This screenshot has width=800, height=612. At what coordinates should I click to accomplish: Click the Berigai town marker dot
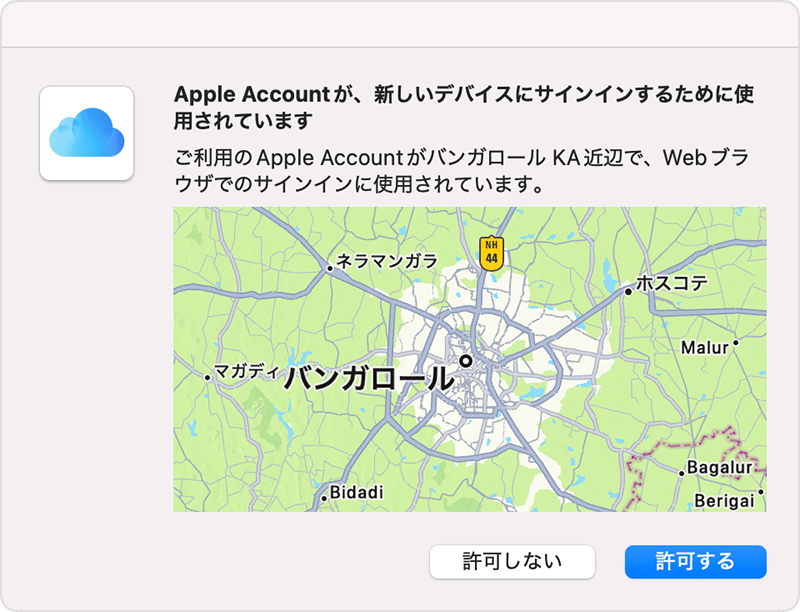(761, 492)
